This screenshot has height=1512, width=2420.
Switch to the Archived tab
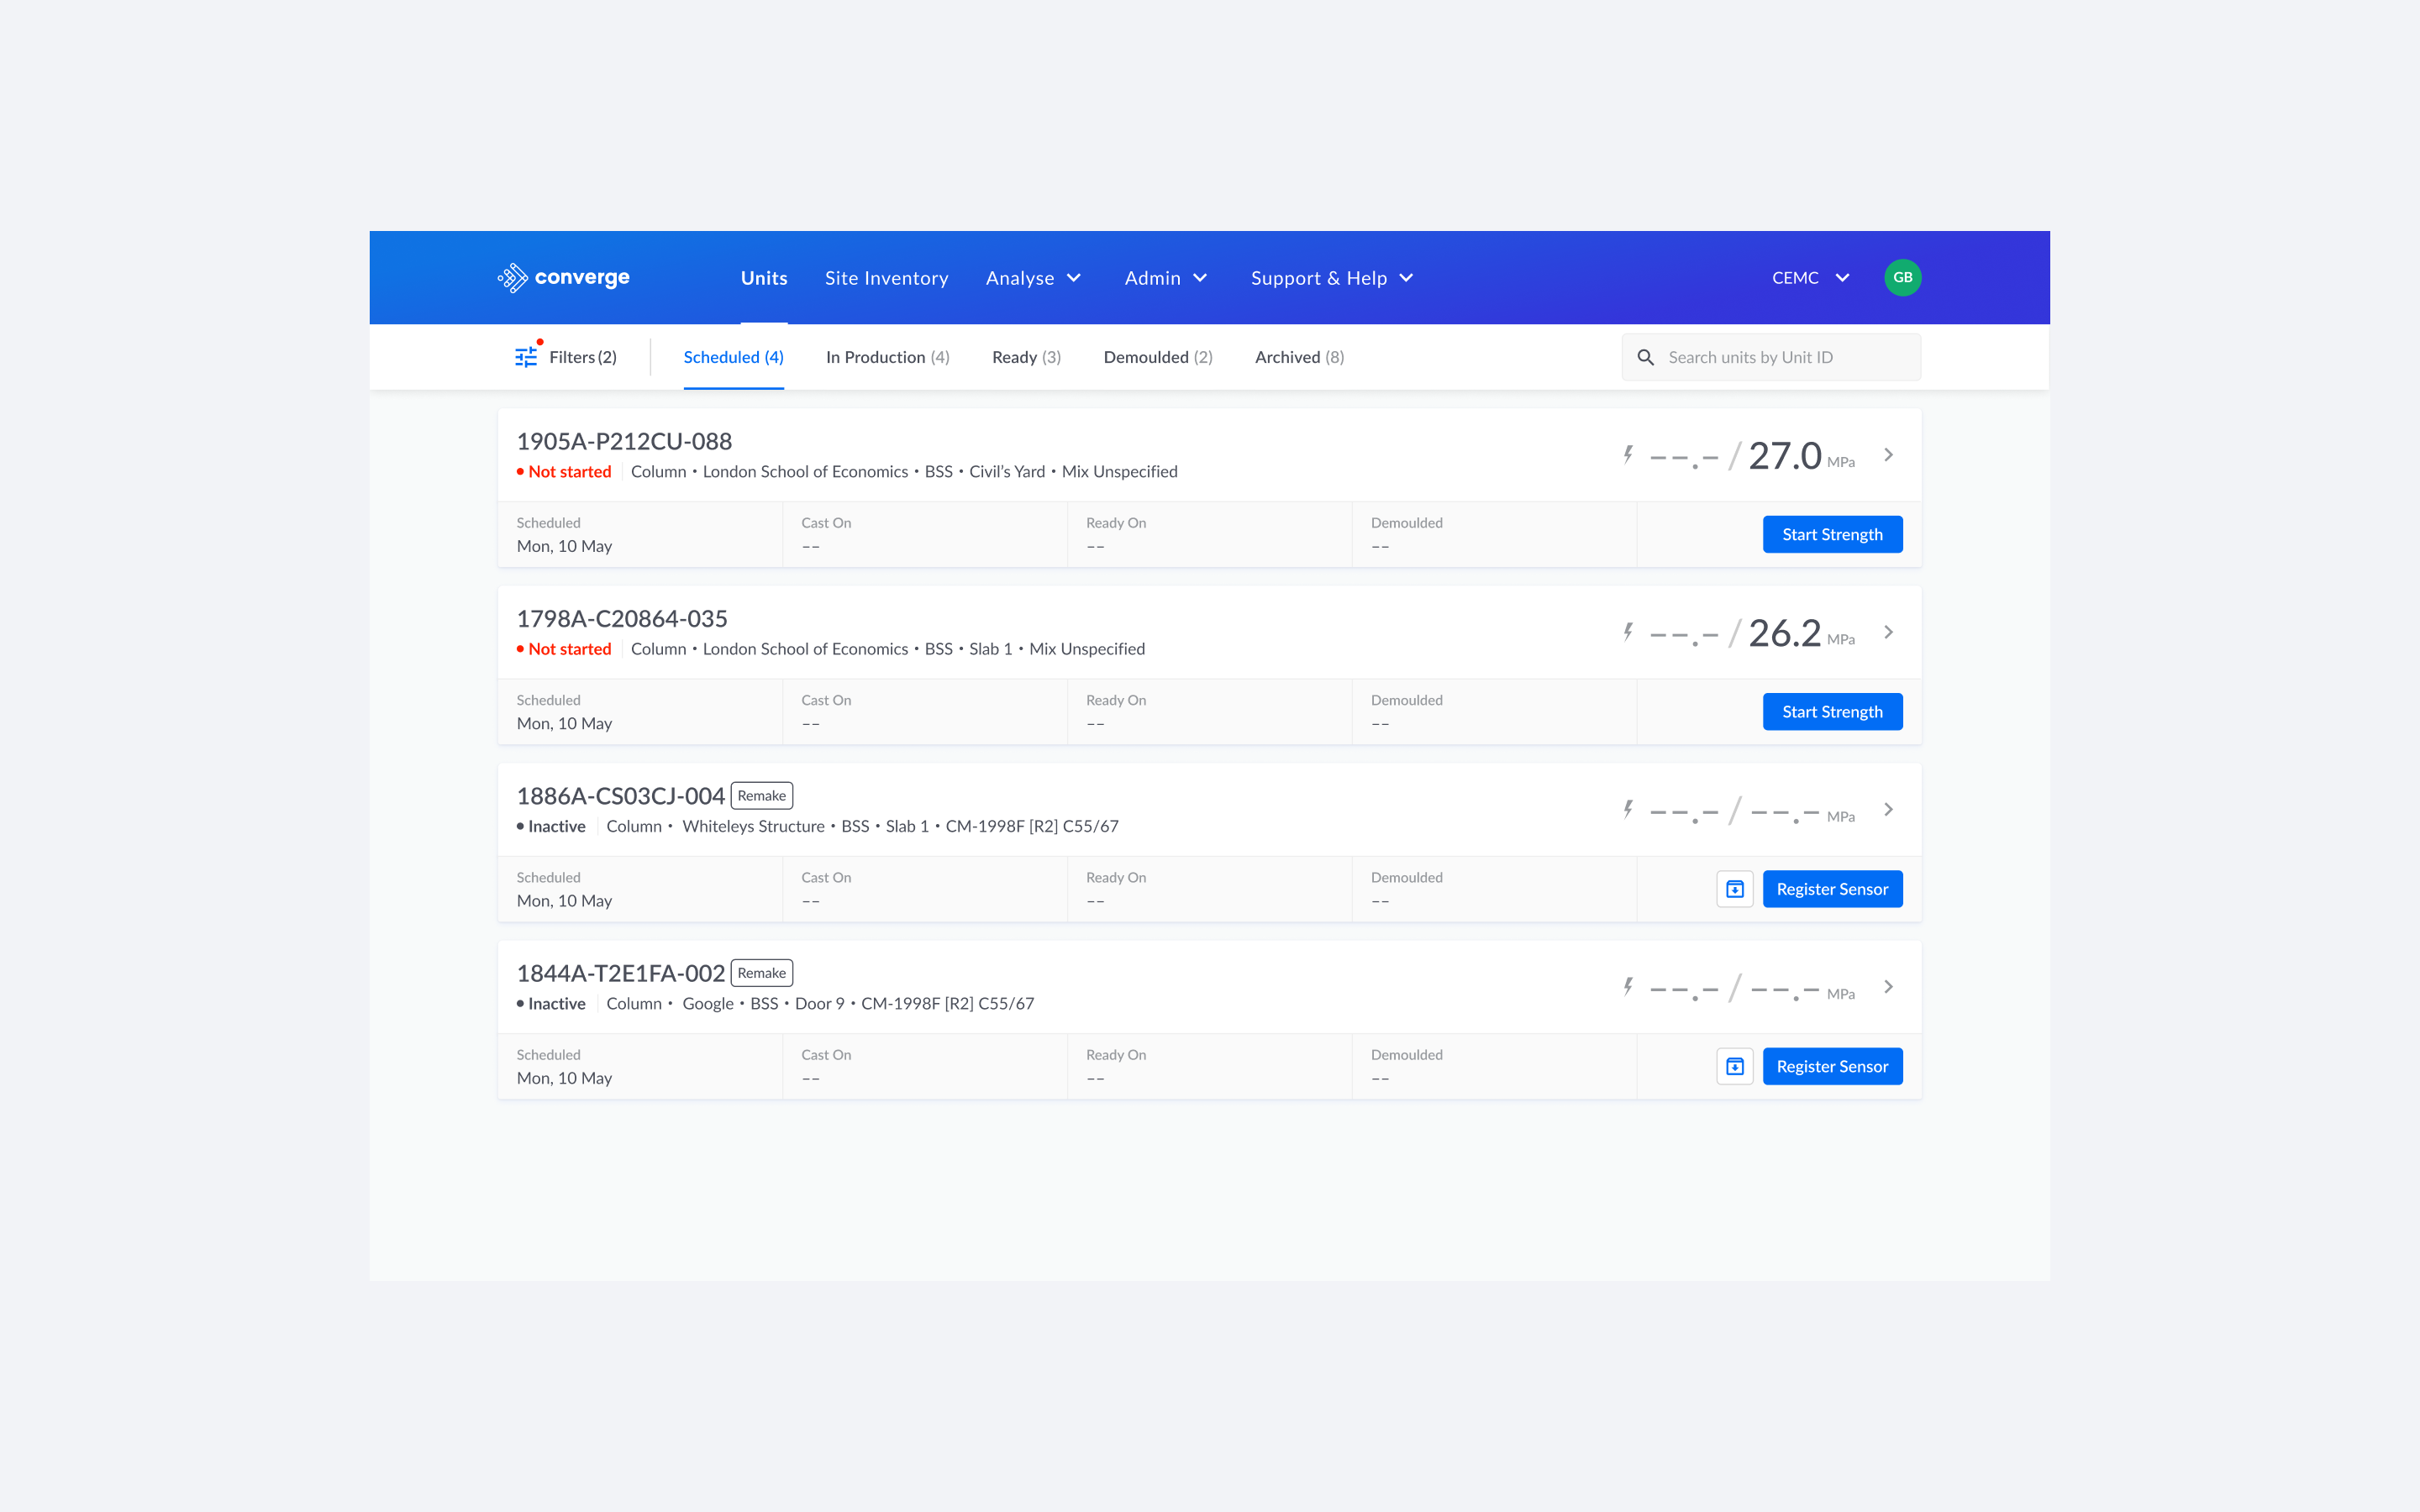[1299, 357]
